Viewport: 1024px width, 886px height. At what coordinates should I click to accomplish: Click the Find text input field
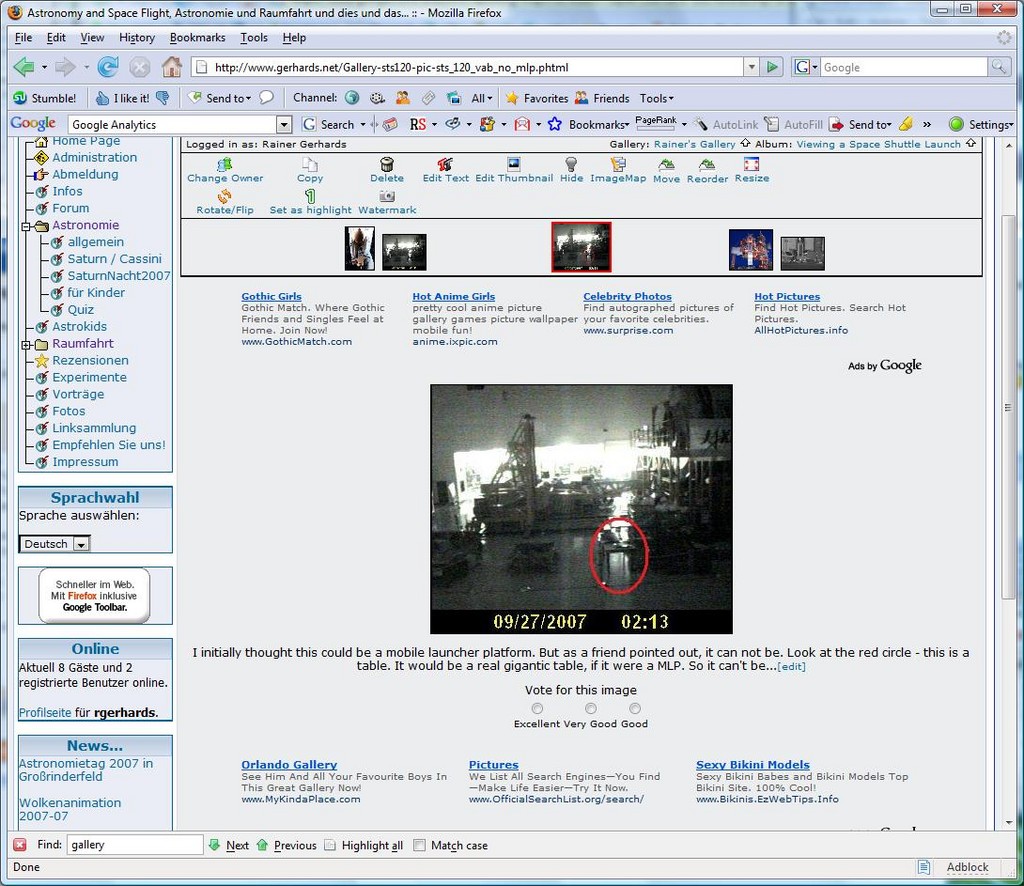click(134, 845)
